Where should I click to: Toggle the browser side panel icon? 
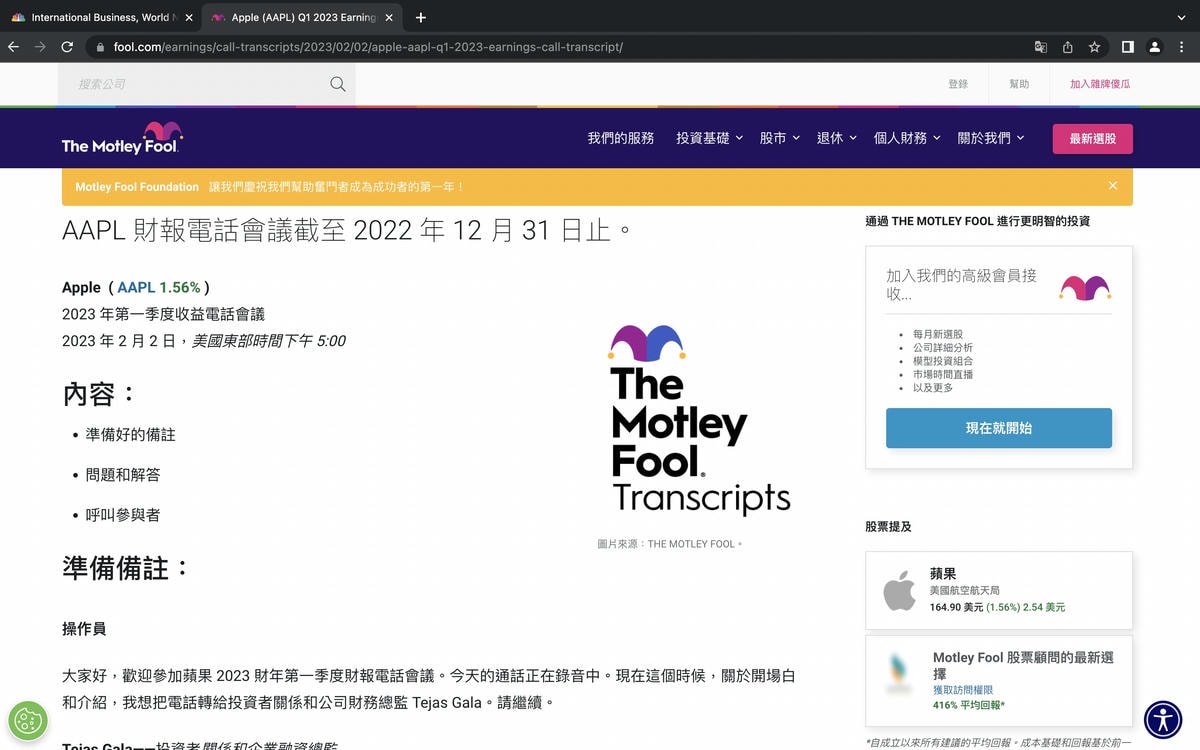click(1127, 47)
